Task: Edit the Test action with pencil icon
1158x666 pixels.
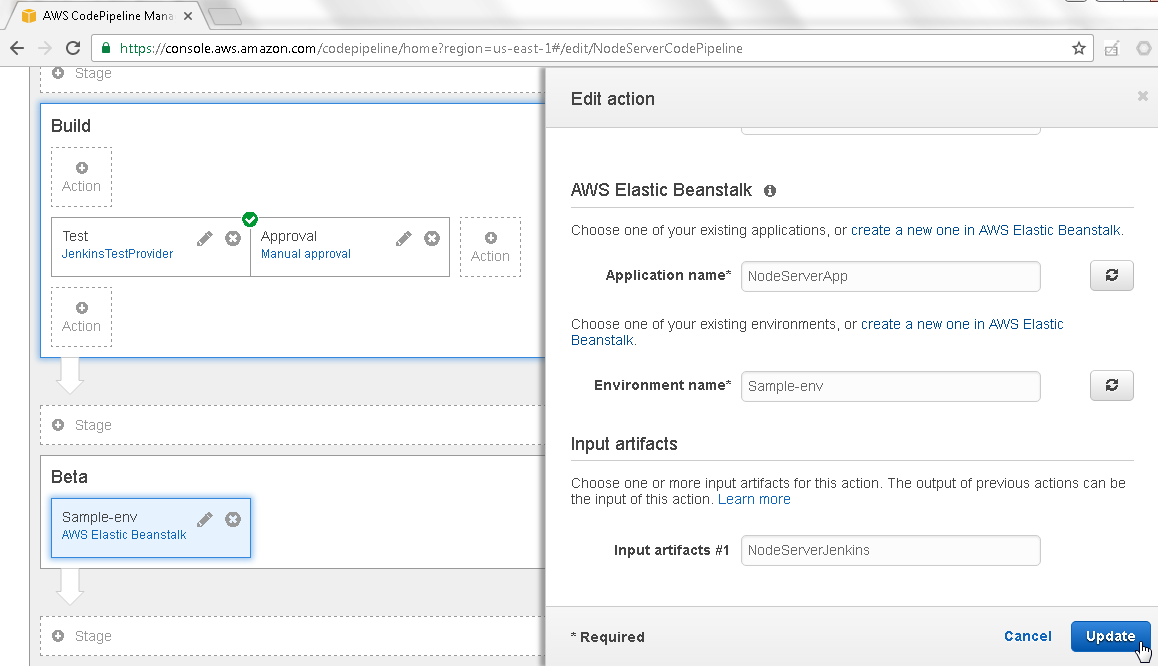Action: click(x=205, y=238)
